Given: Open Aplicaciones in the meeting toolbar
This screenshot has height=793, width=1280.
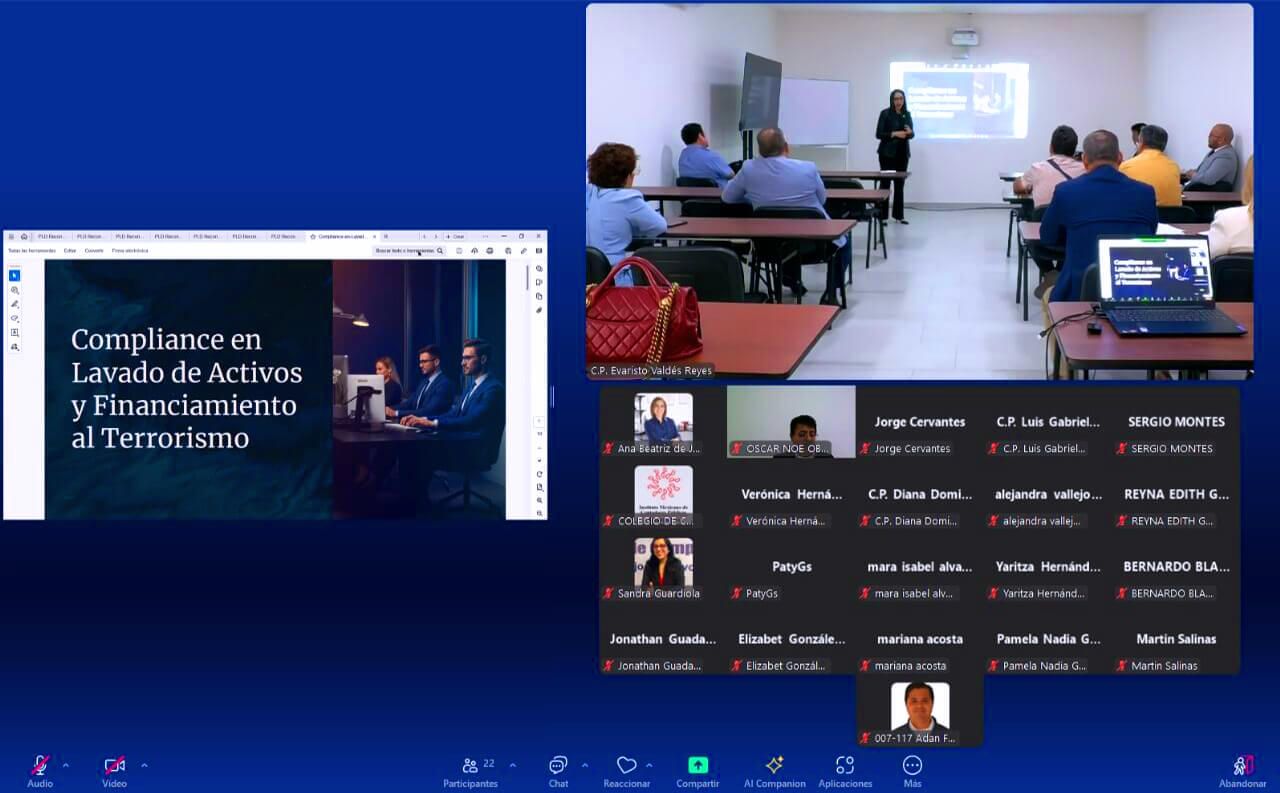Looking at the screenshot, I should pos(845,768).
